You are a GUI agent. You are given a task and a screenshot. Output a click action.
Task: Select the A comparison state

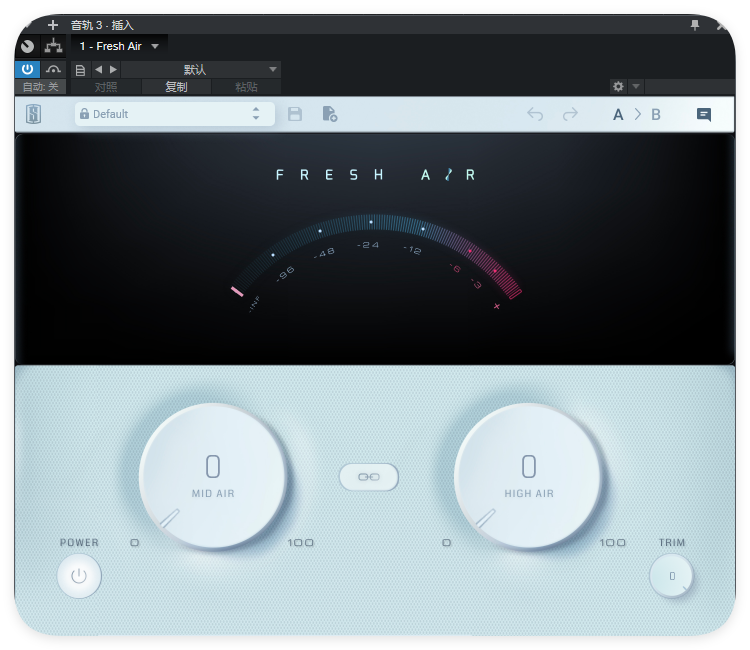pos(618,115)
